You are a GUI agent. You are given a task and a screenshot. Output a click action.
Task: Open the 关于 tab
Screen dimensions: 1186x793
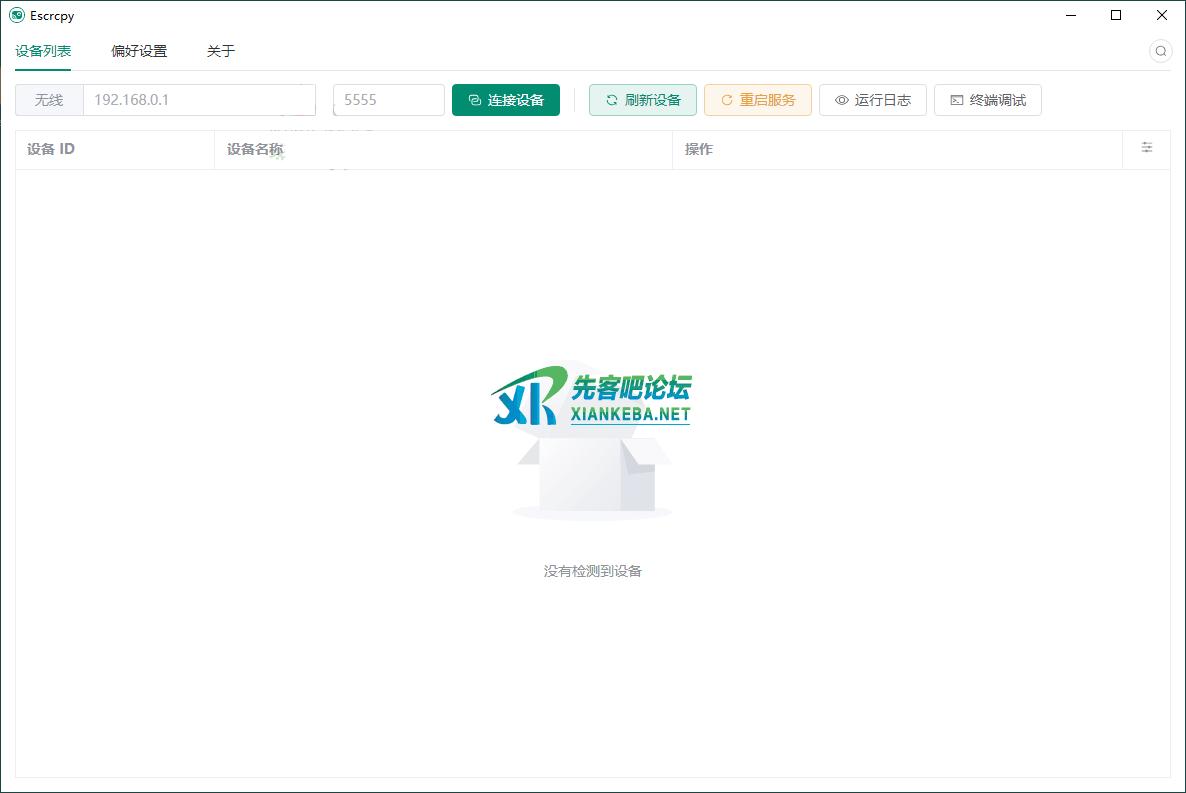(220, 50)
